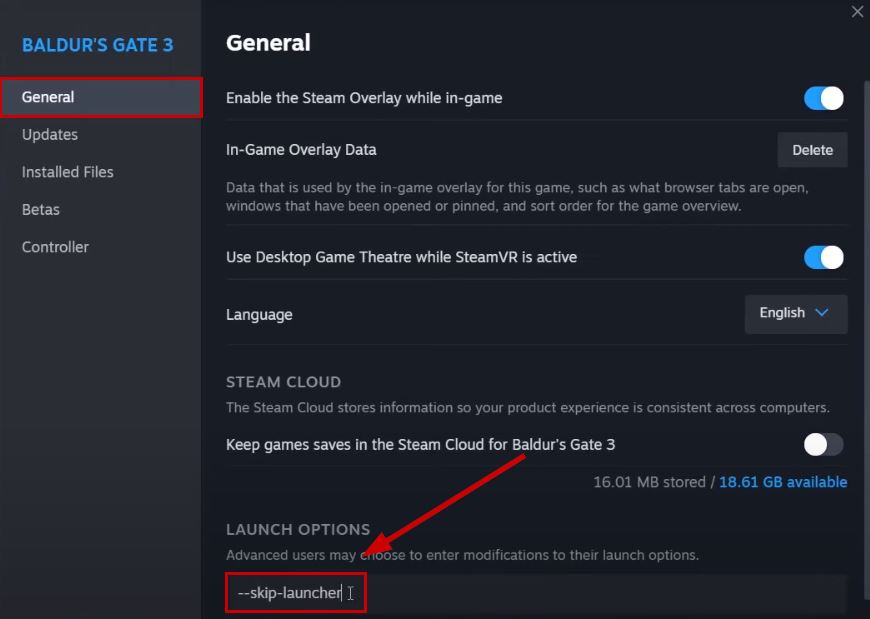The height and width of the screenshot is (619, 870).
Task: Click the In-Game Overlay Data label
Action: coord(301,150)
